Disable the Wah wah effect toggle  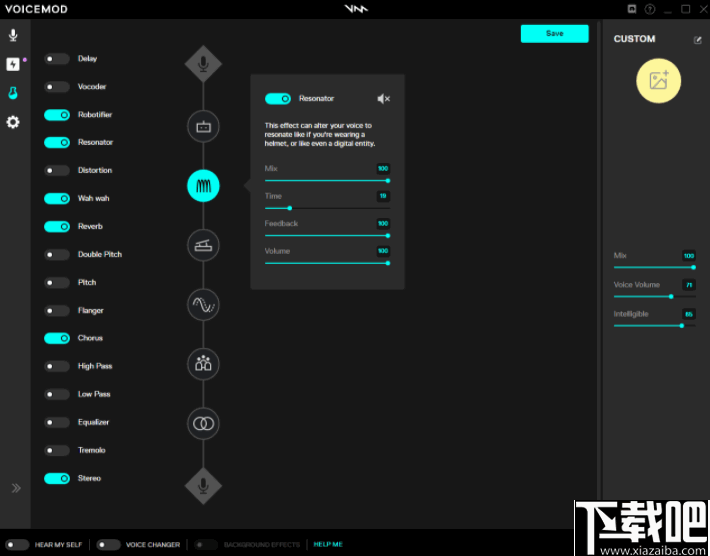pos(57,198)
